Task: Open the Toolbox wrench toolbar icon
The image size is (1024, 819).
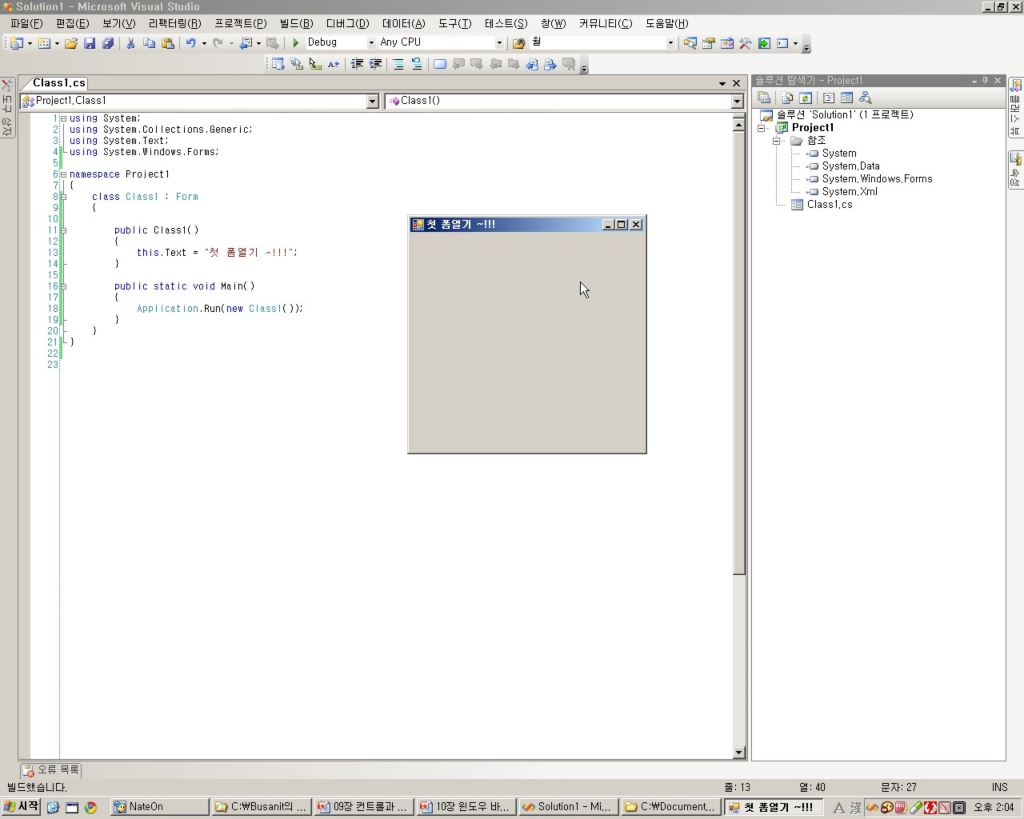Action: (745, 43)
